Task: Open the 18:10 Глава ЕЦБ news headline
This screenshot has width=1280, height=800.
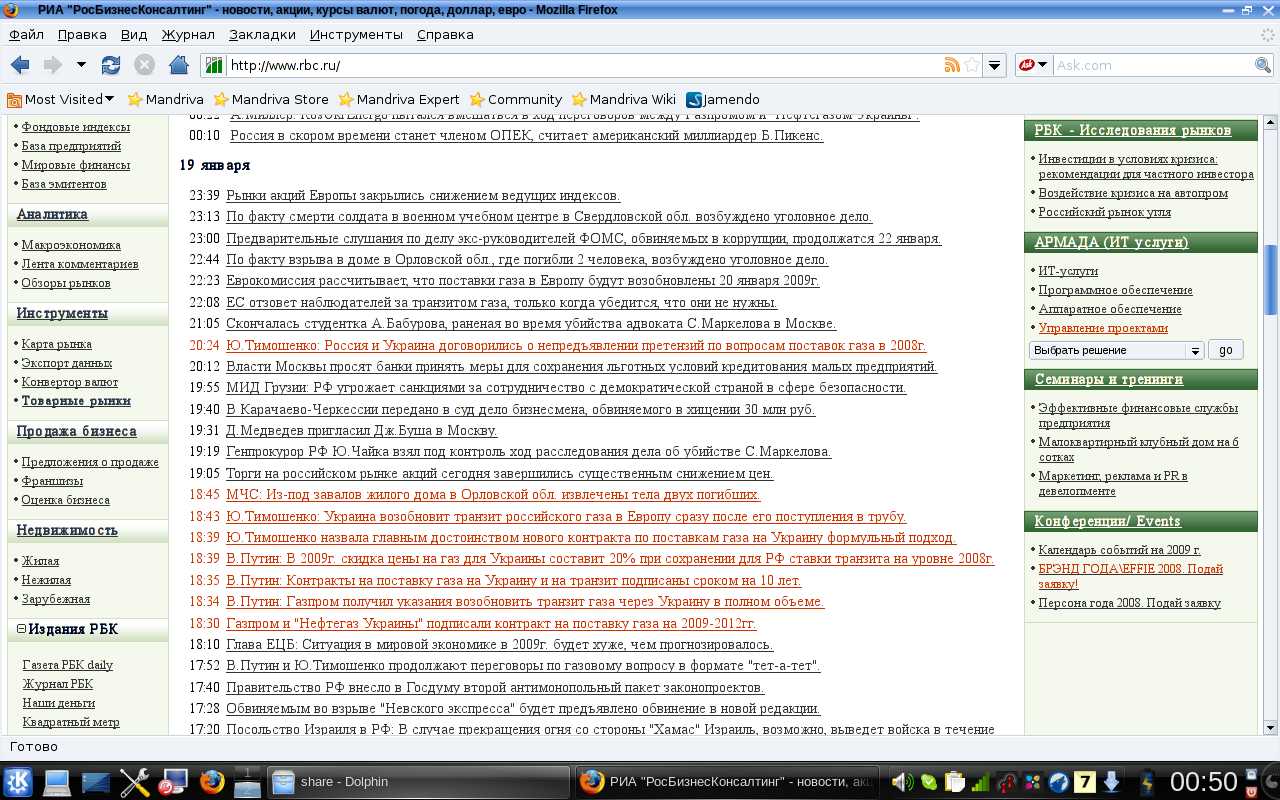Action: tap(499, 644)
